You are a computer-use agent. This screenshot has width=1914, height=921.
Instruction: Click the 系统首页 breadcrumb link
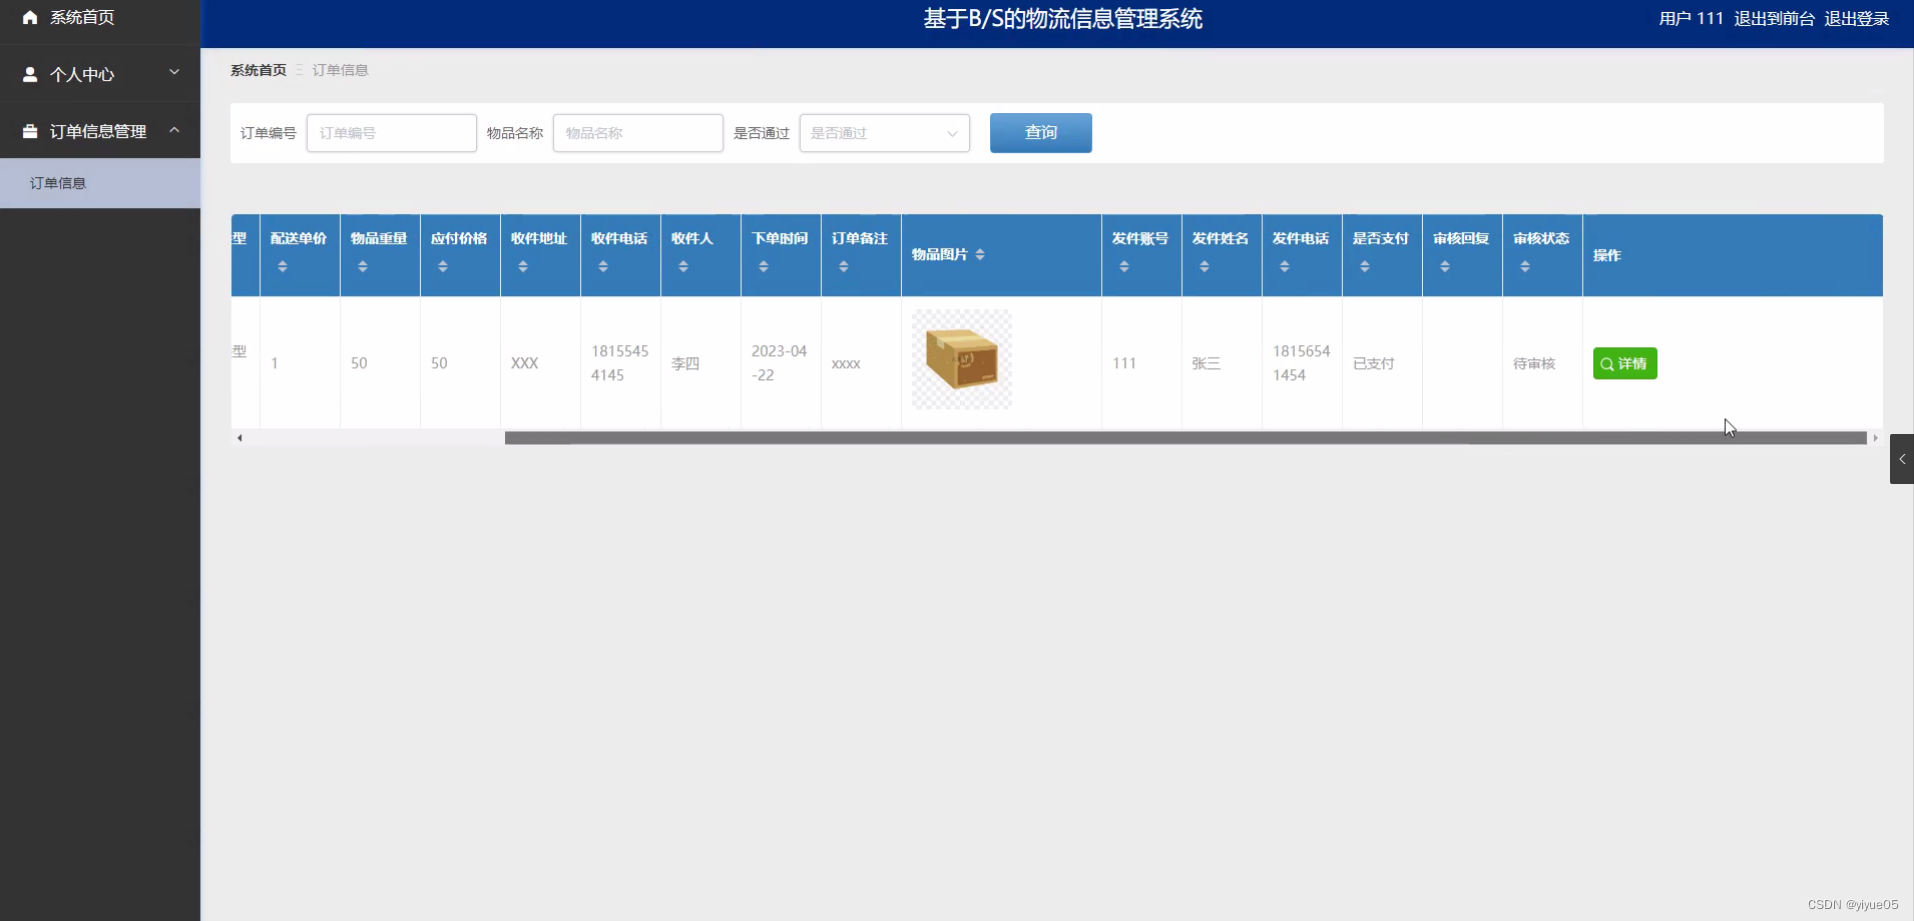click(258, 70)
